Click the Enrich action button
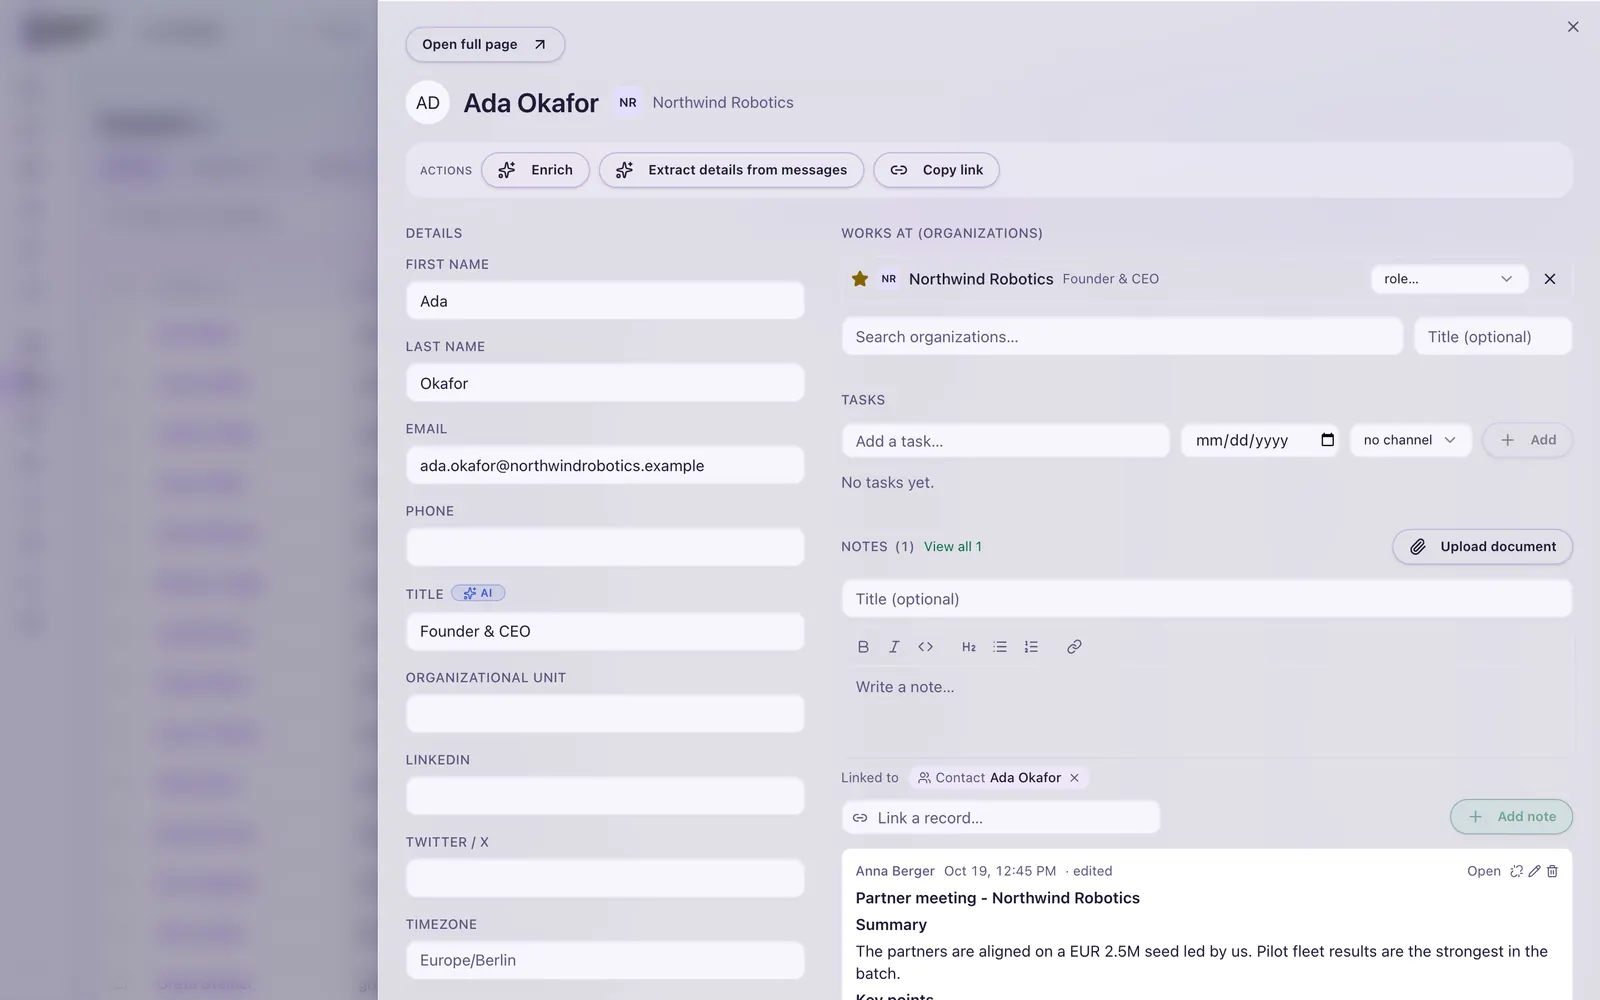This screenshot has width=1600, height=1000. [x=535, y=170]
